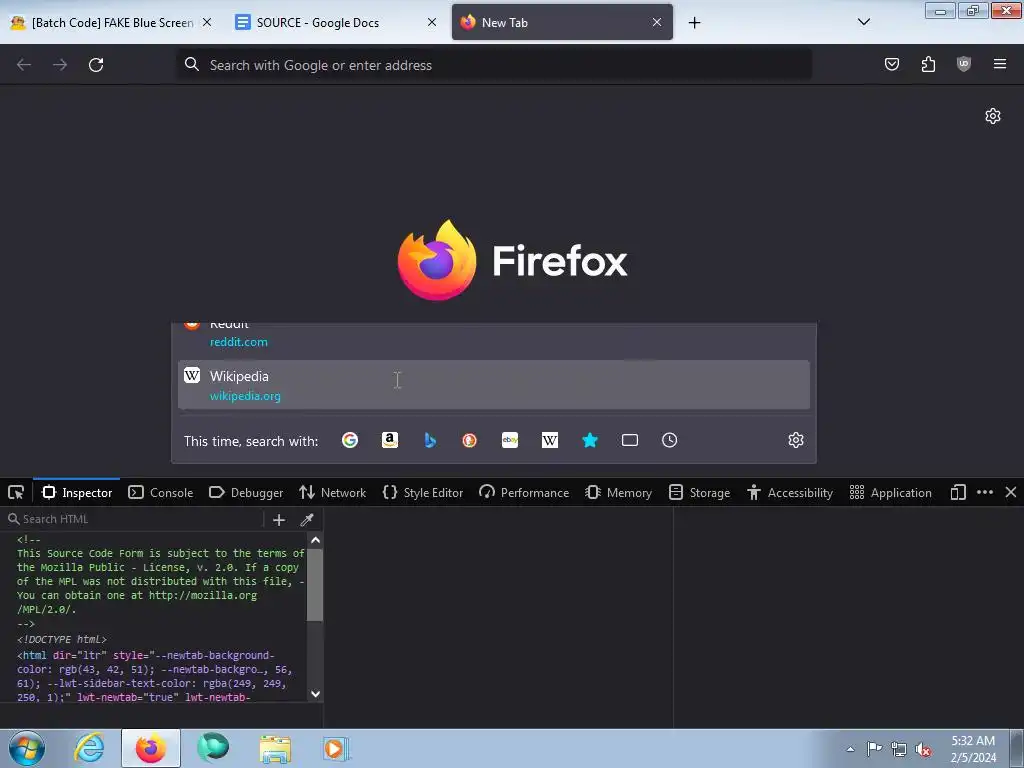Viewport: 1024px width, 768px height.
Task: Grab a color with the eyedropper
Action: (307, 520)
